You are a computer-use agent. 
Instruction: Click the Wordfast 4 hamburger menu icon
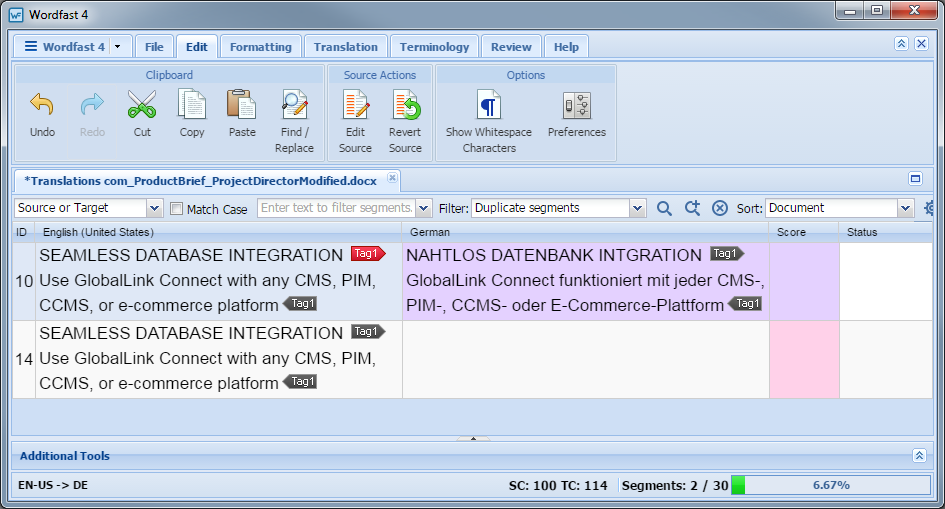[31, 46]
